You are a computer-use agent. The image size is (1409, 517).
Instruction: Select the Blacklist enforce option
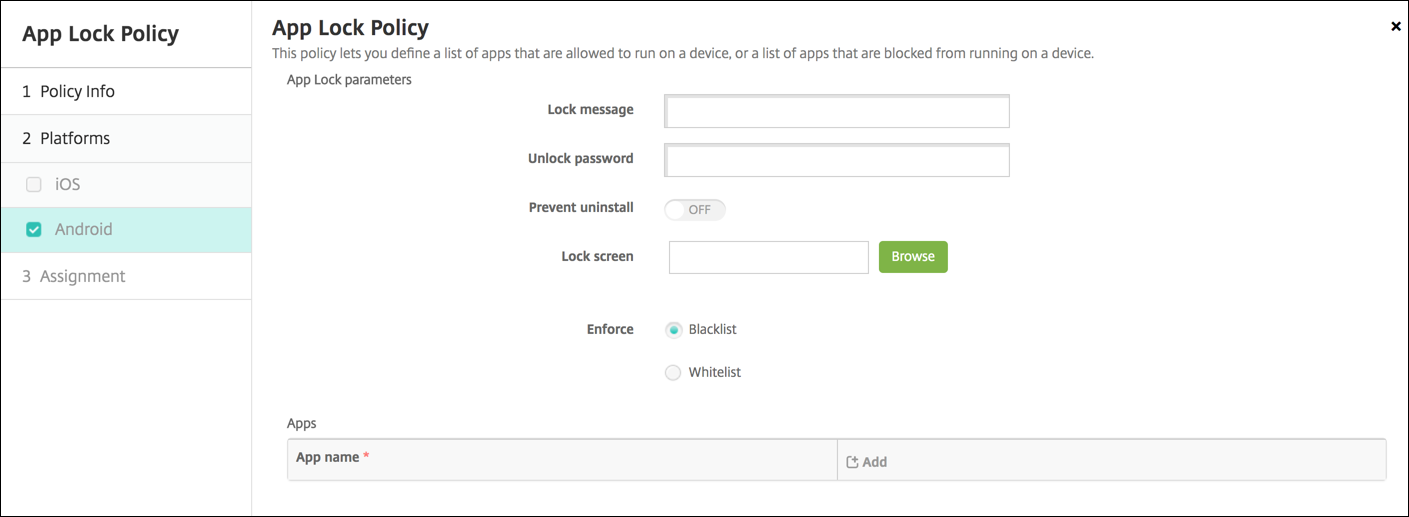(674, 329)
